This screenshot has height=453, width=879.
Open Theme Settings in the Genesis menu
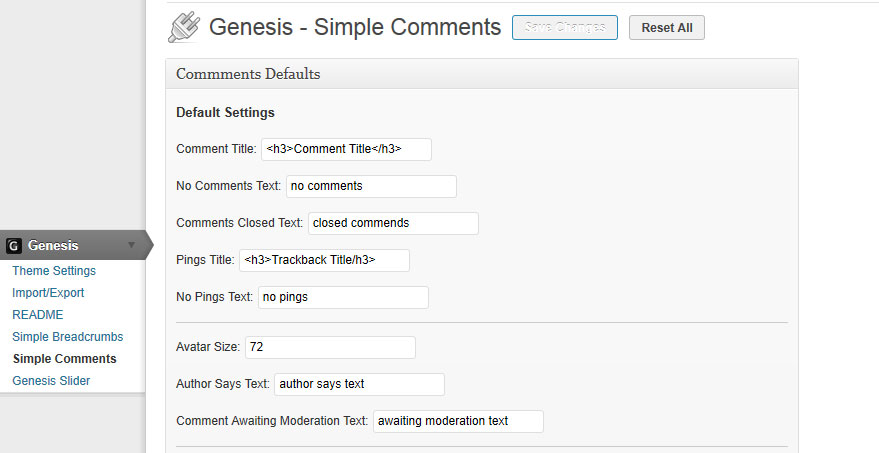click(x=54, y=271)
